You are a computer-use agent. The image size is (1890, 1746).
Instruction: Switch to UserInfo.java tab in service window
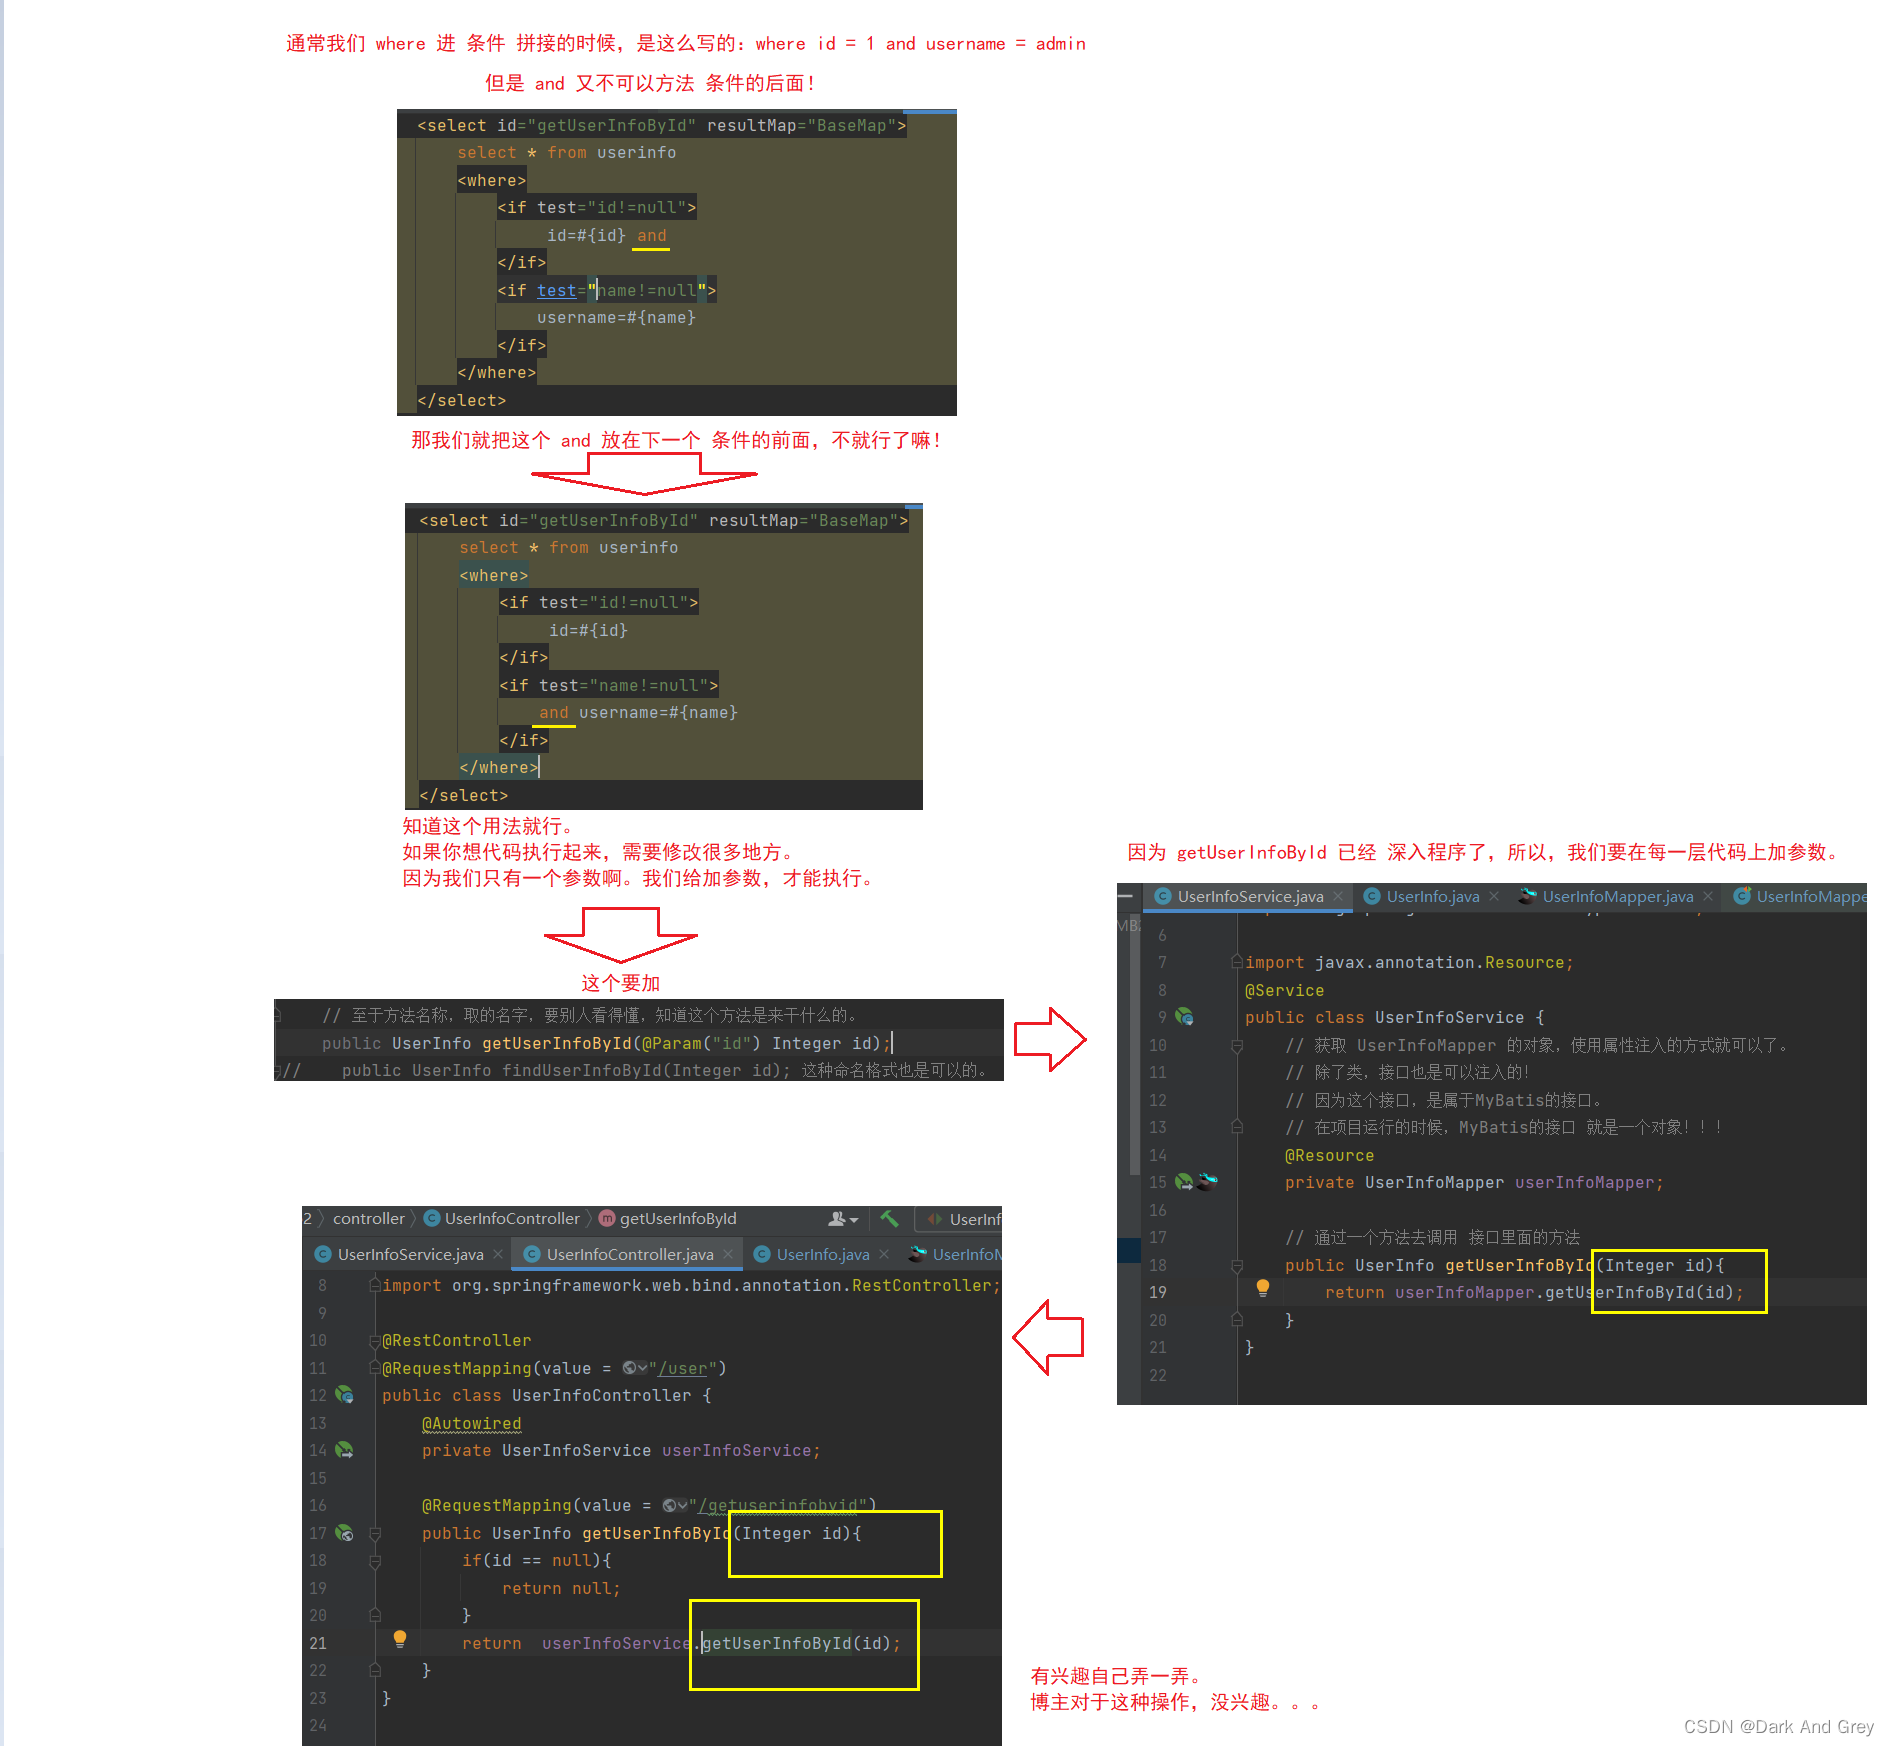click(x=1433, y=896)
